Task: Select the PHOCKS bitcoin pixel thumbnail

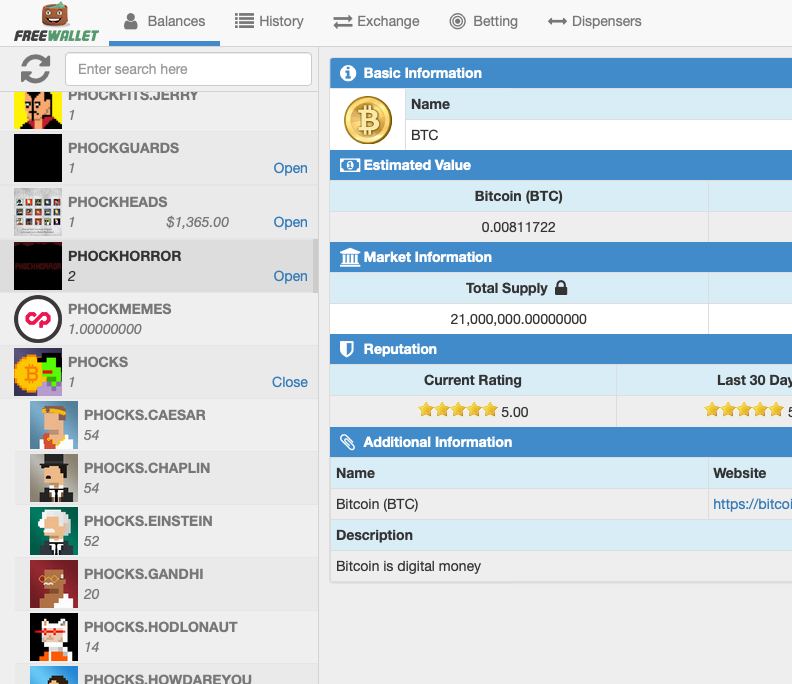Action: click(38, 372)
